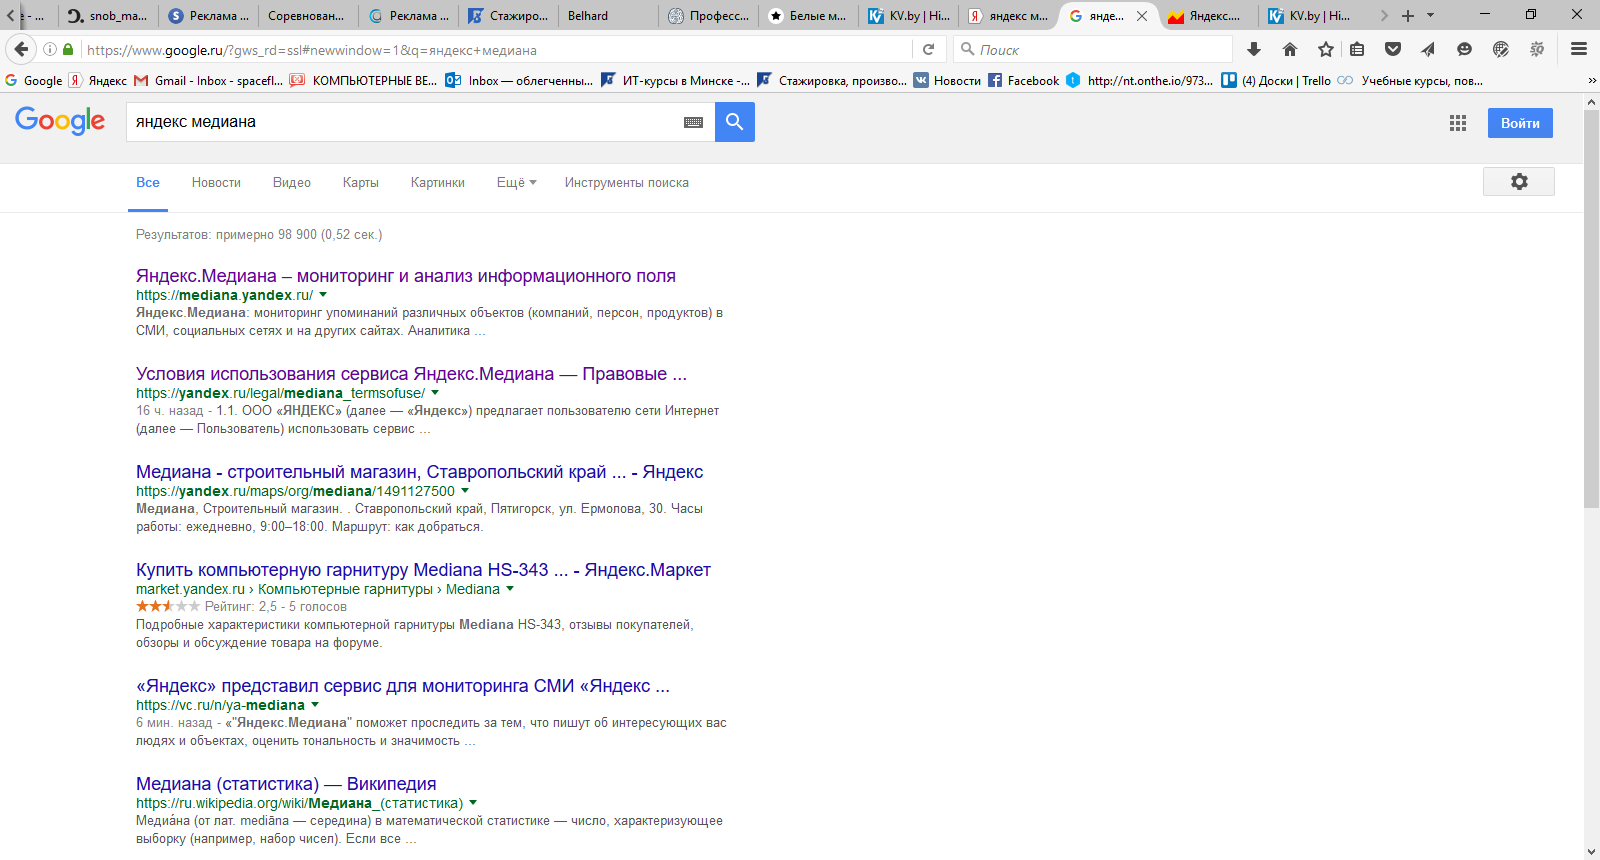1600x860 pixels.
Task: Open the Медиана строительный магазин result
Action: [x=420, y=472]
